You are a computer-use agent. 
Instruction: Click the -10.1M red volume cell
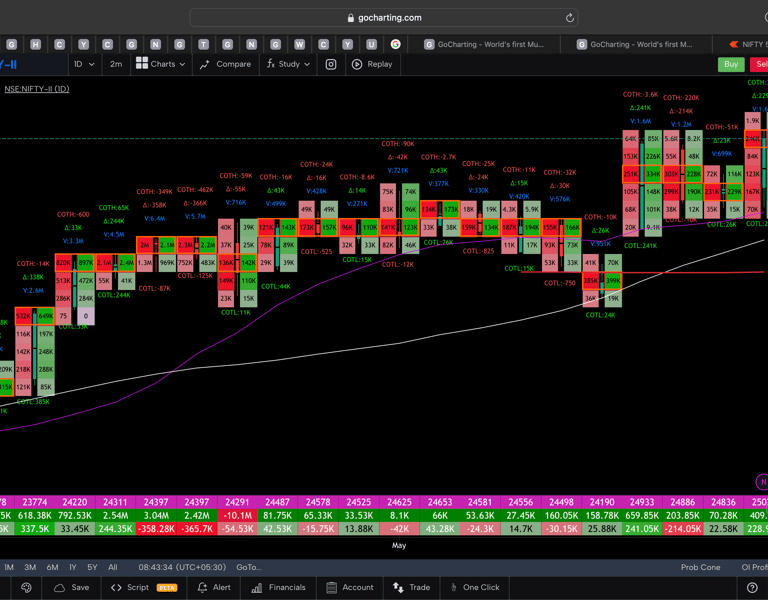237,515
